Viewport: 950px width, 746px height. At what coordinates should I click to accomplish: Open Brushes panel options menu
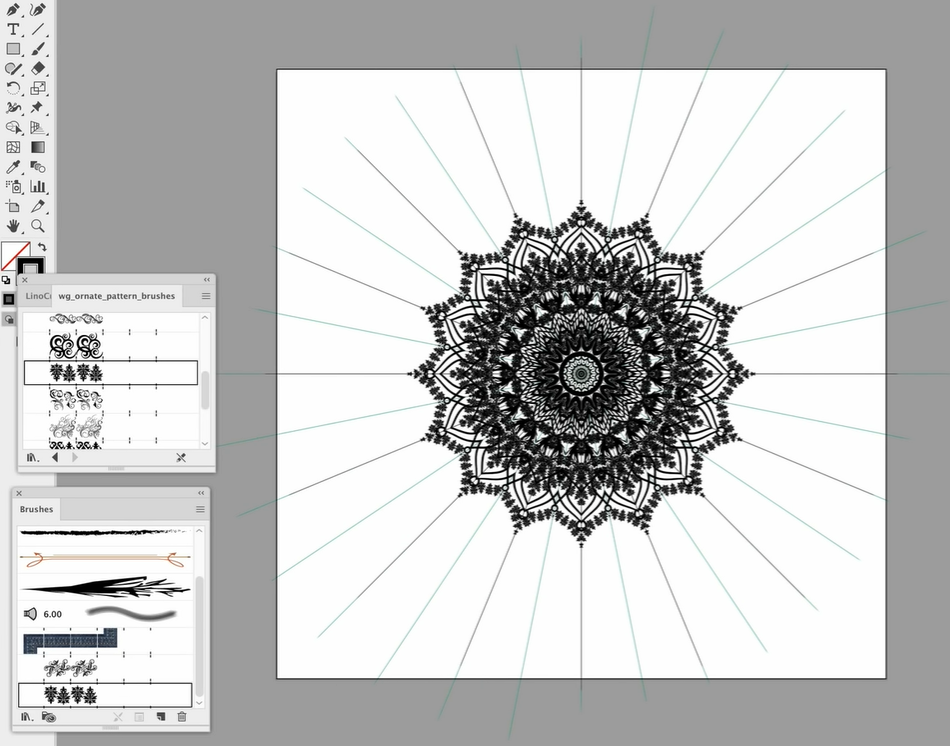(199, 510)
